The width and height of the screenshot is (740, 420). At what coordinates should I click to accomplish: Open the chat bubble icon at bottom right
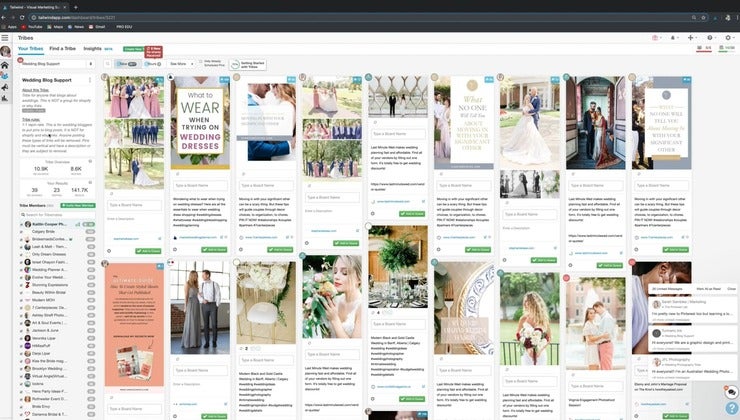(731, 392)
